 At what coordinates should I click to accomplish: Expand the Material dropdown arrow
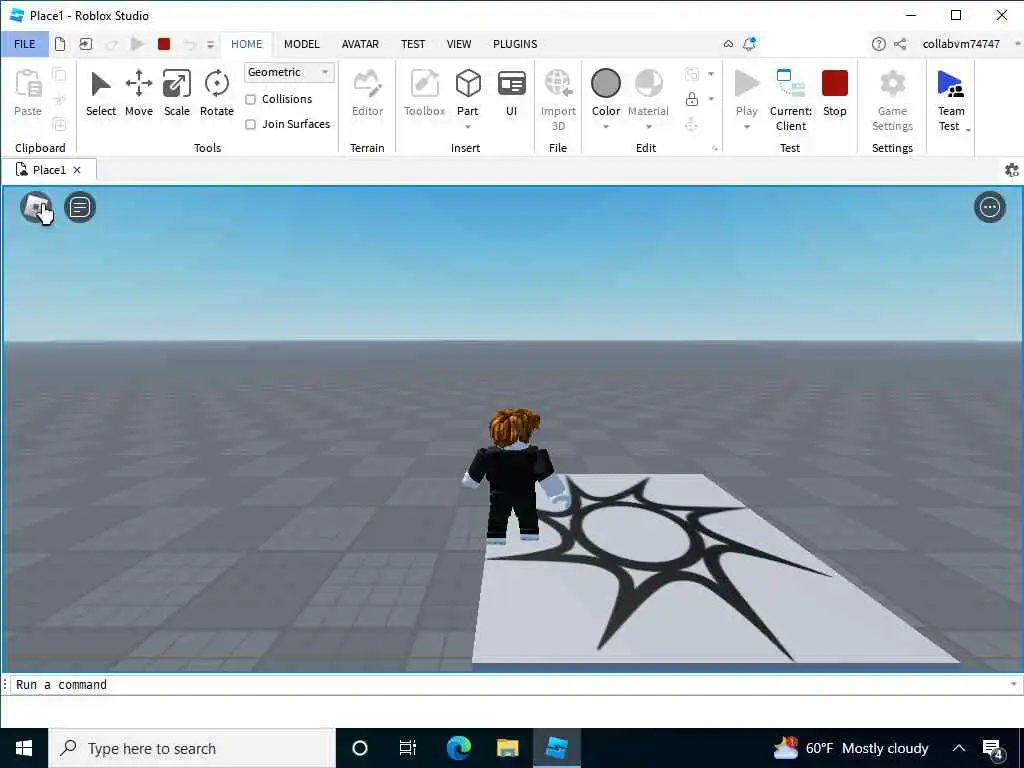click(648, 127)
